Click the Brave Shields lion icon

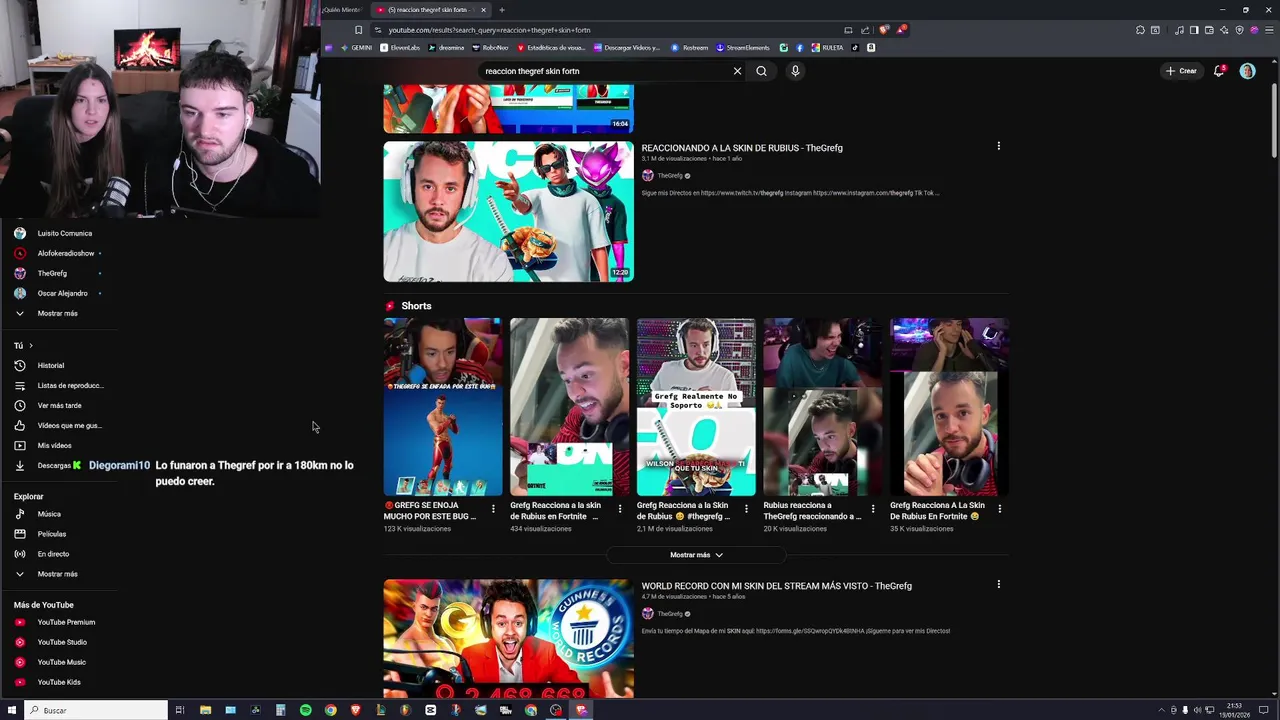click(884, 30)
